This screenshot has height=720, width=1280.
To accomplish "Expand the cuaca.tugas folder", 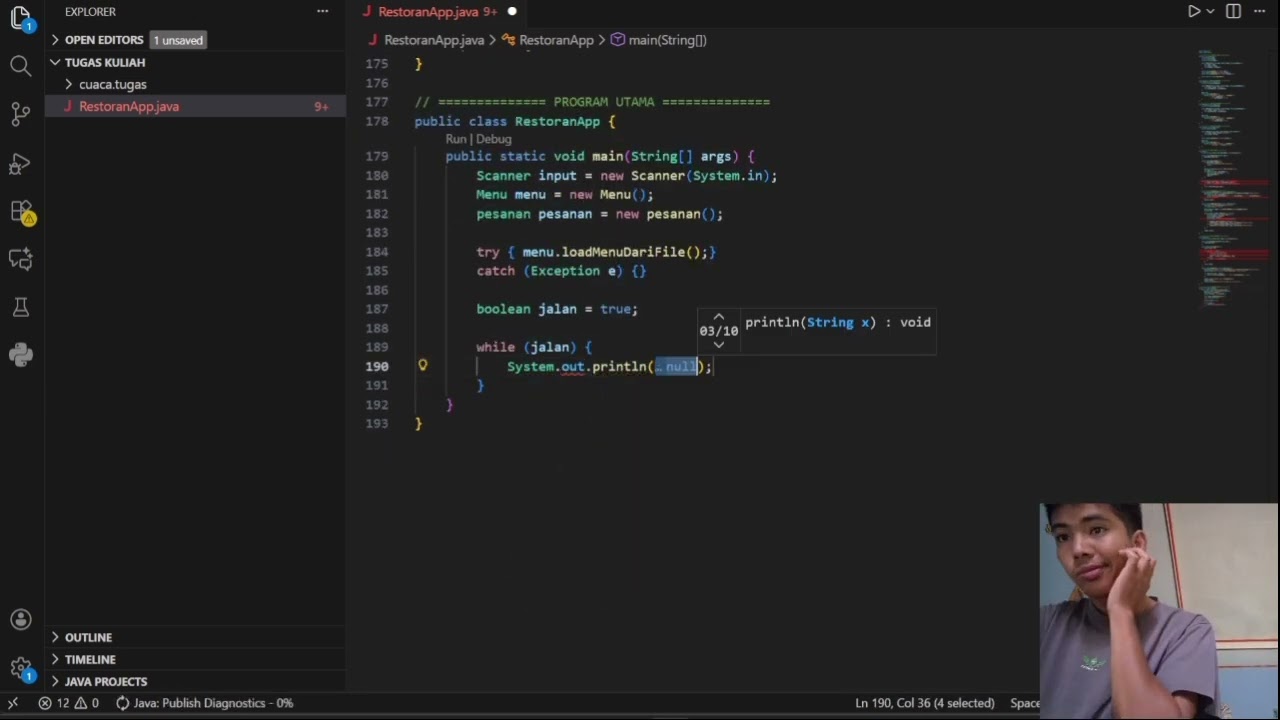I will [x=112, y=84].
